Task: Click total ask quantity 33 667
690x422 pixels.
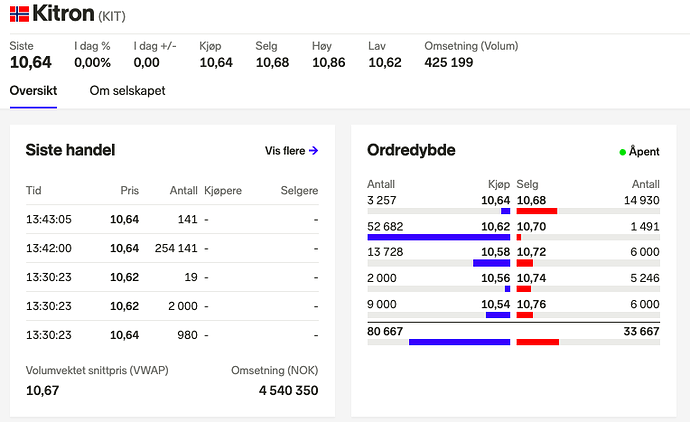Action: [x=642, y=331]
